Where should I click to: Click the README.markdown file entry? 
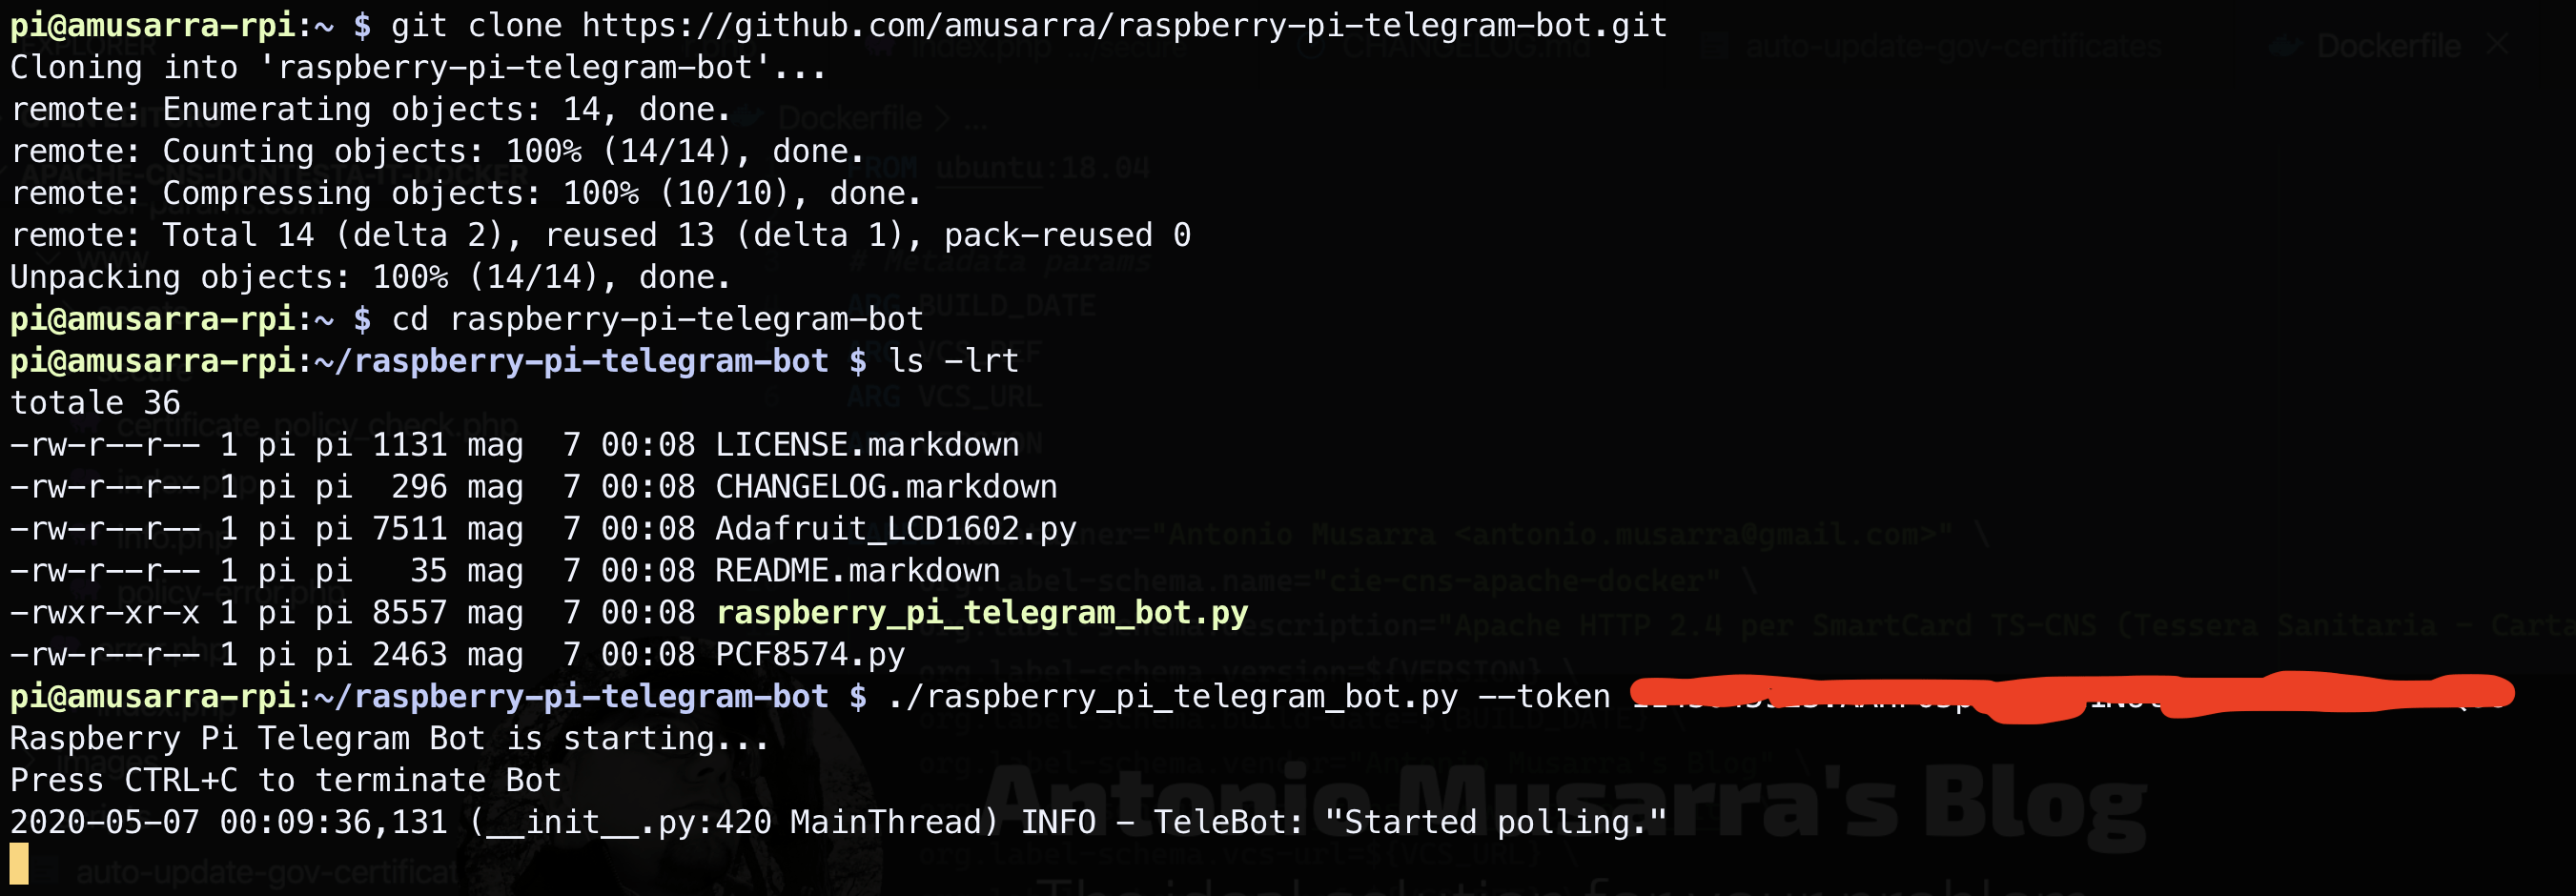coord(857,571)
